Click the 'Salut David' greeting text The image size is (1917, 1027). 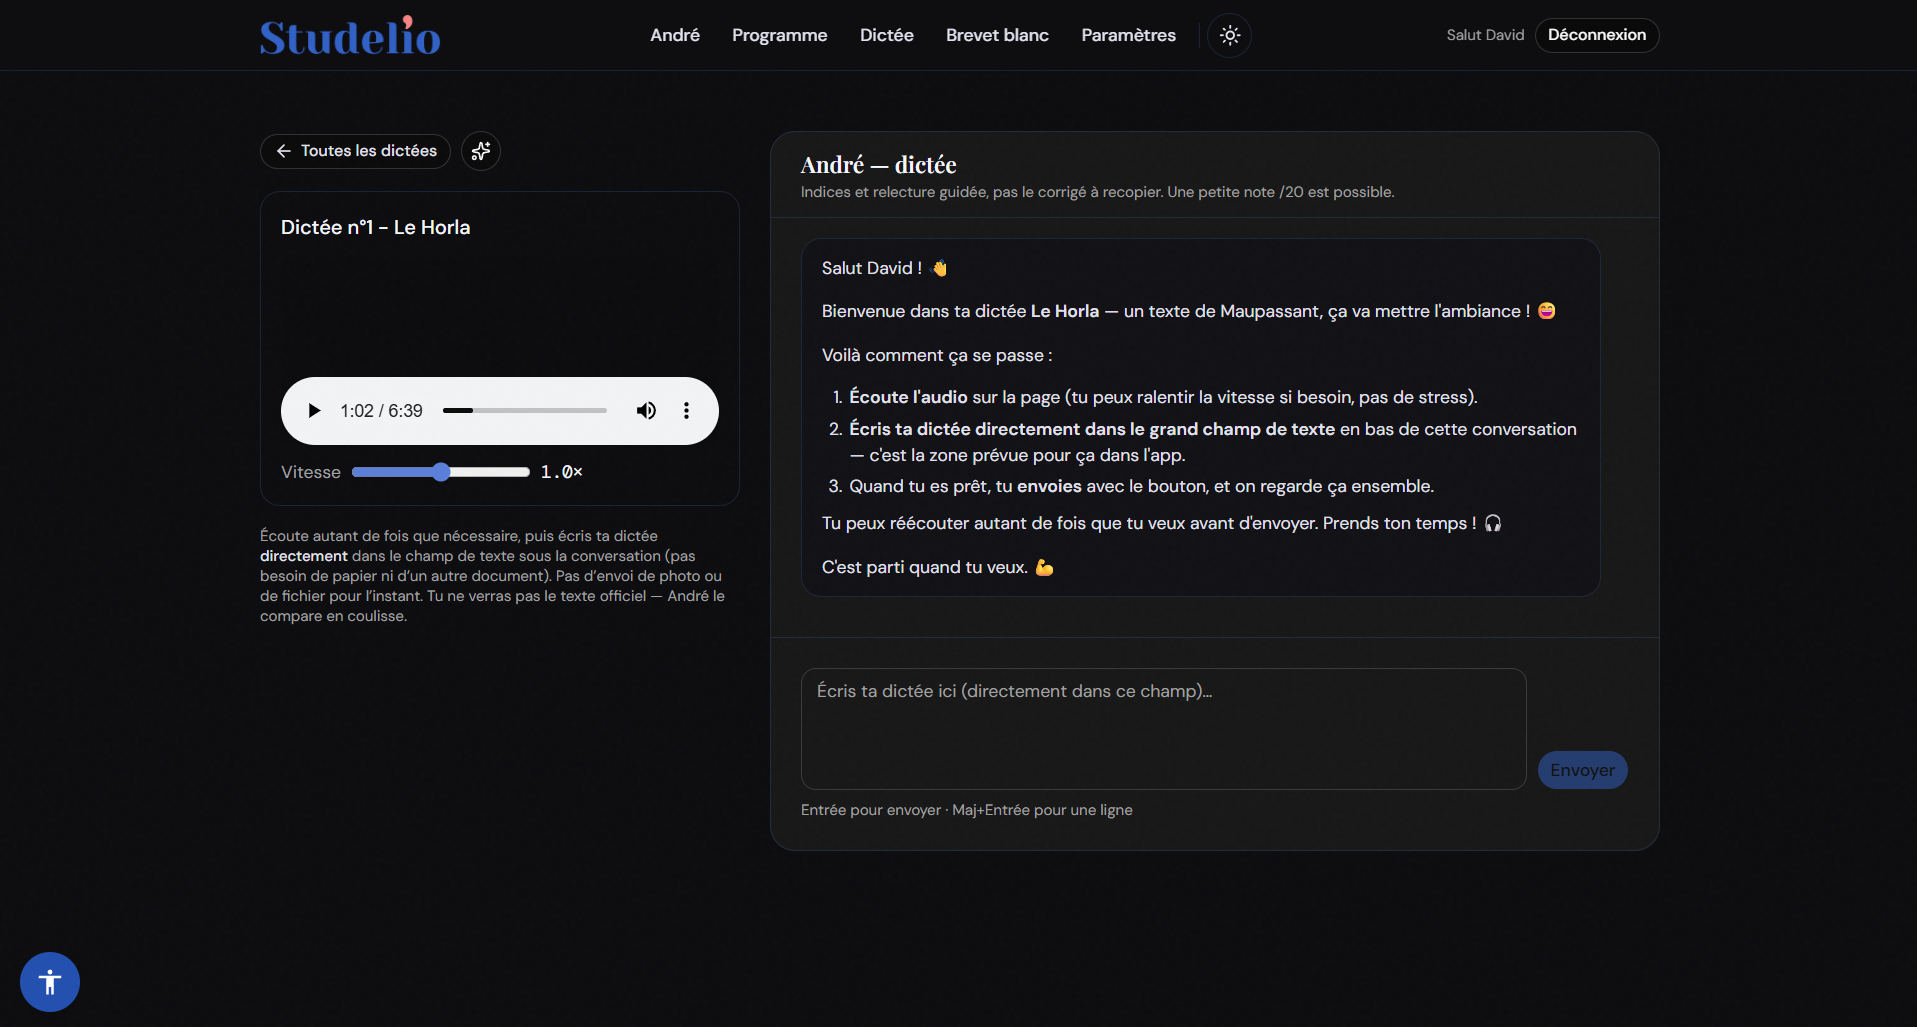point(1485,35)
